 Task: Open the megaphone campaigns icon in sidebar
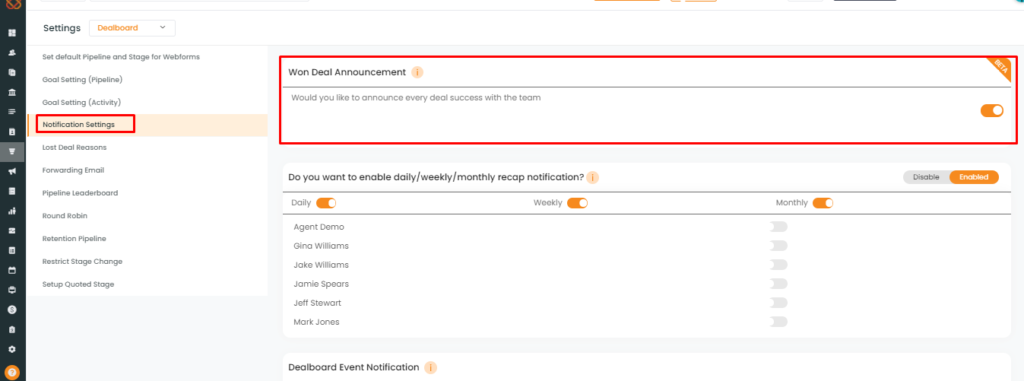click(12, 171)
